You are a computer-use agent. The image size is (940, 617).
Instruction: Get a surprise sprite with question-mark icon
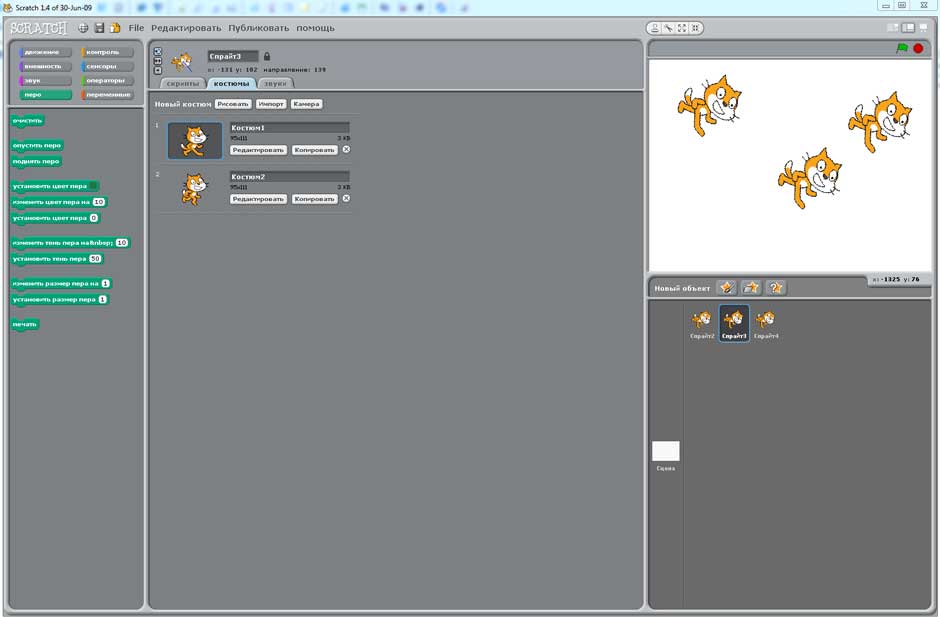point(775,288)
